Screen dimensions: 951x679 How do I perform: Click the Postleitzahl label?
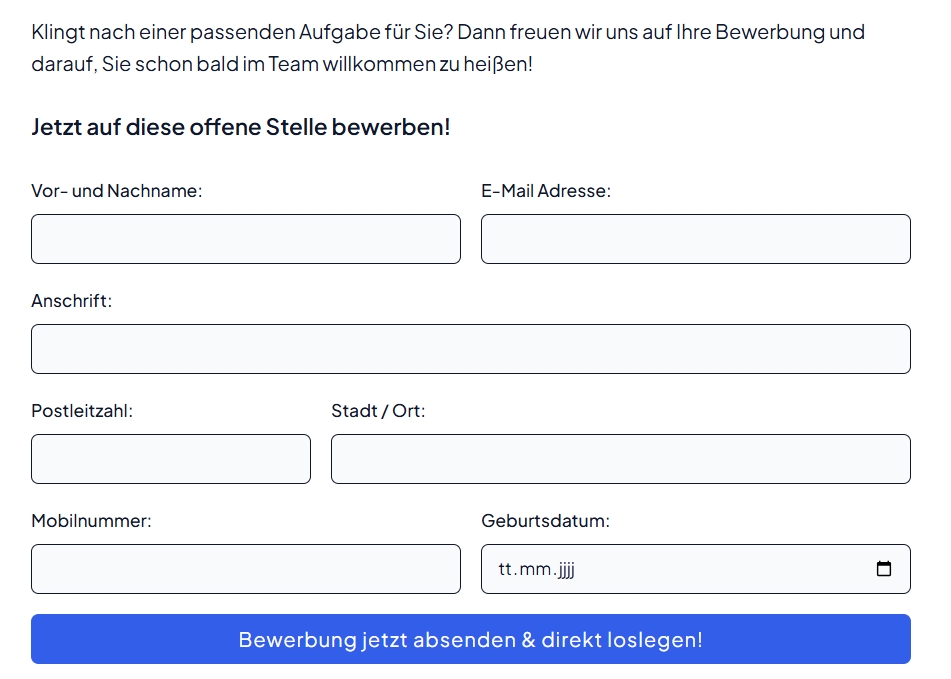(x=82, y=410)
